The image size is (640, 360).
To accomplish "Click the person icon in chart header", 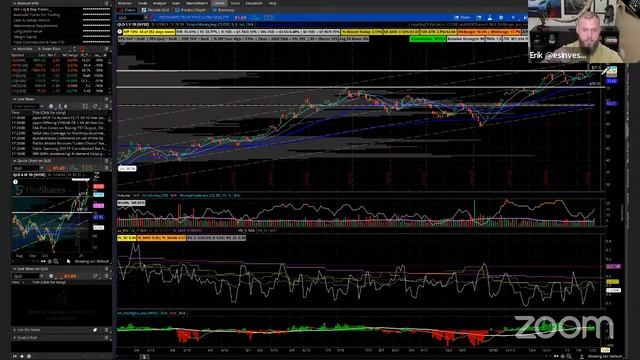I will coord(490,18).
